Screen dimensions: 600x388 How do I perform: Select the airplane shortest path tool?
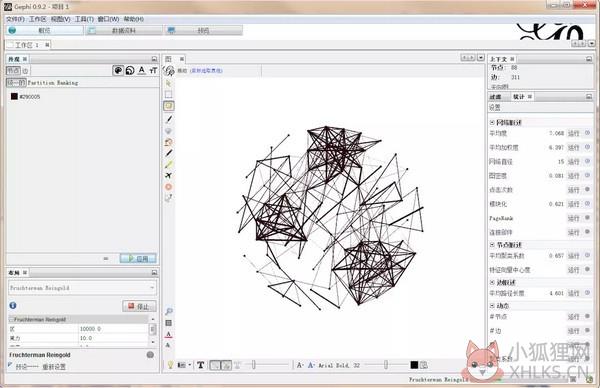point(168,176)
